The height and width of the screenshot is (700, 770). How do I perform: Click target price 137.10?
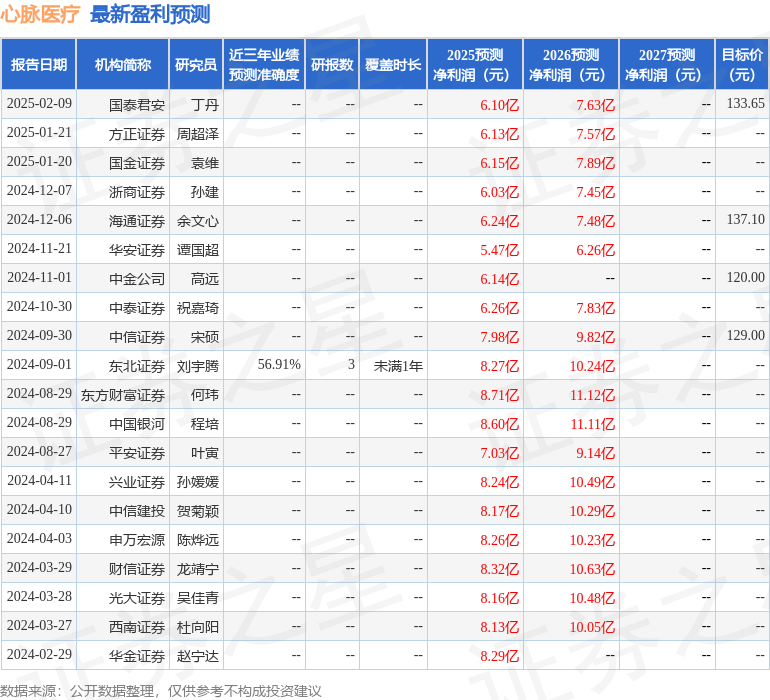[x=745, y=220]
